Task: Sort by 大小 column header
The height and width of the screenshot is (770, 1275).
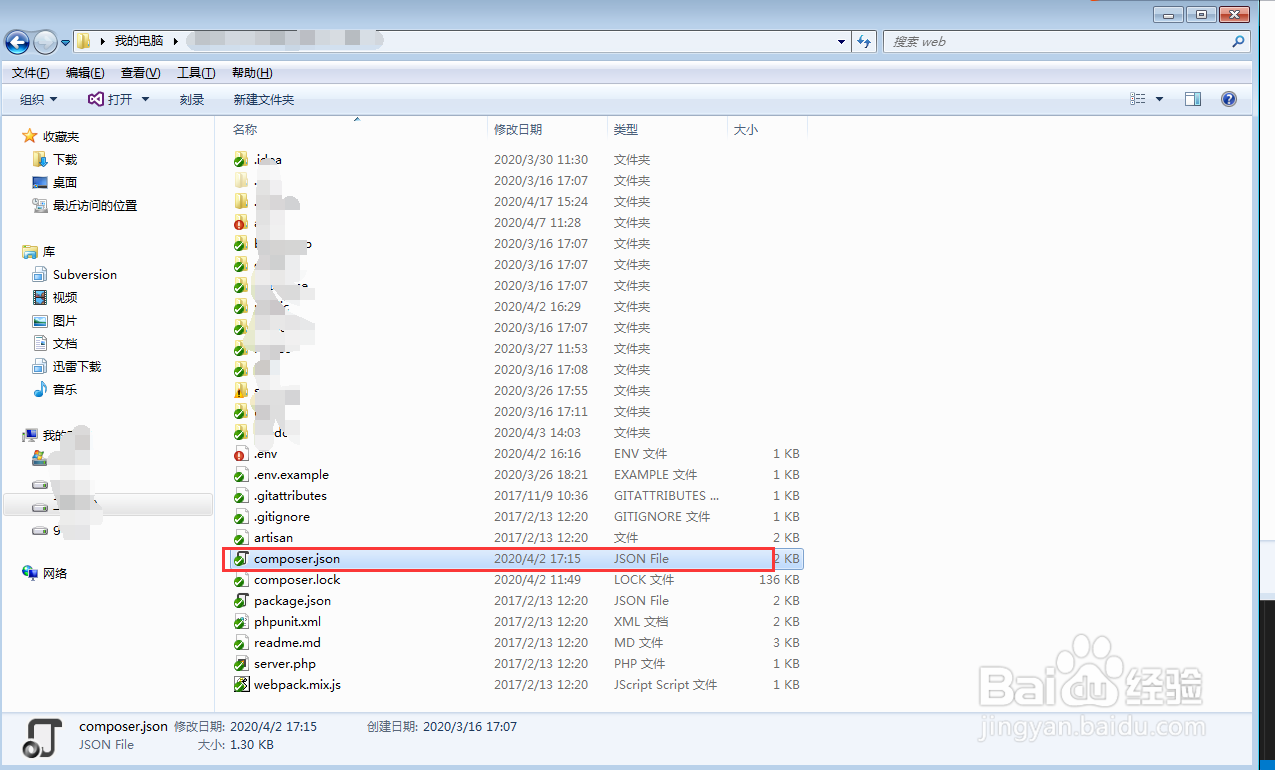Action: coord(746,129)
